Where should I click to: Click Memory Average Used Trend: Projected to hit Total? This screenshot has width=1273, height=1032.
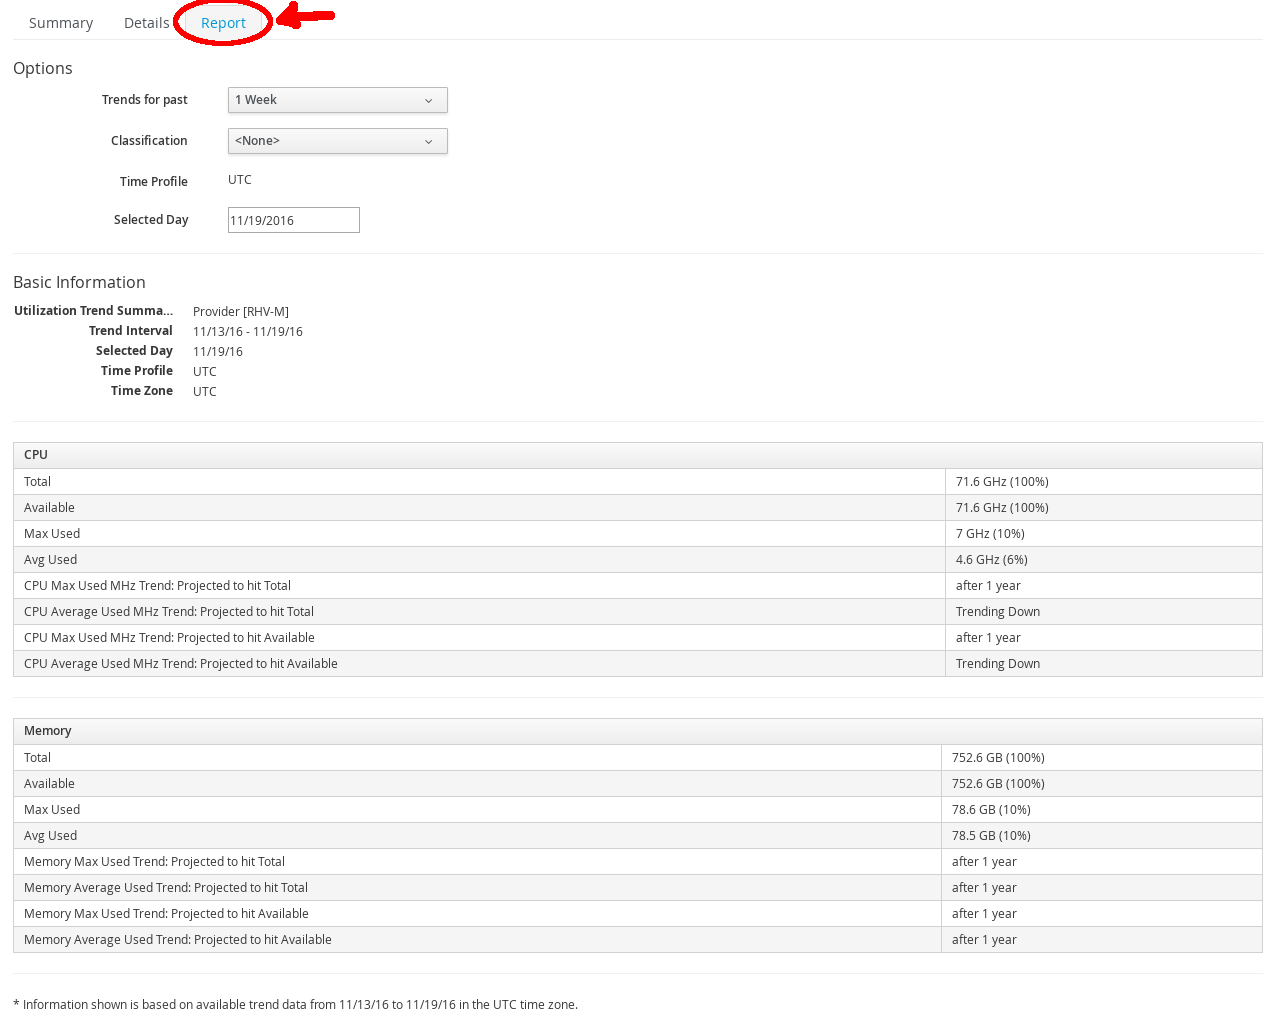point(166,888)
